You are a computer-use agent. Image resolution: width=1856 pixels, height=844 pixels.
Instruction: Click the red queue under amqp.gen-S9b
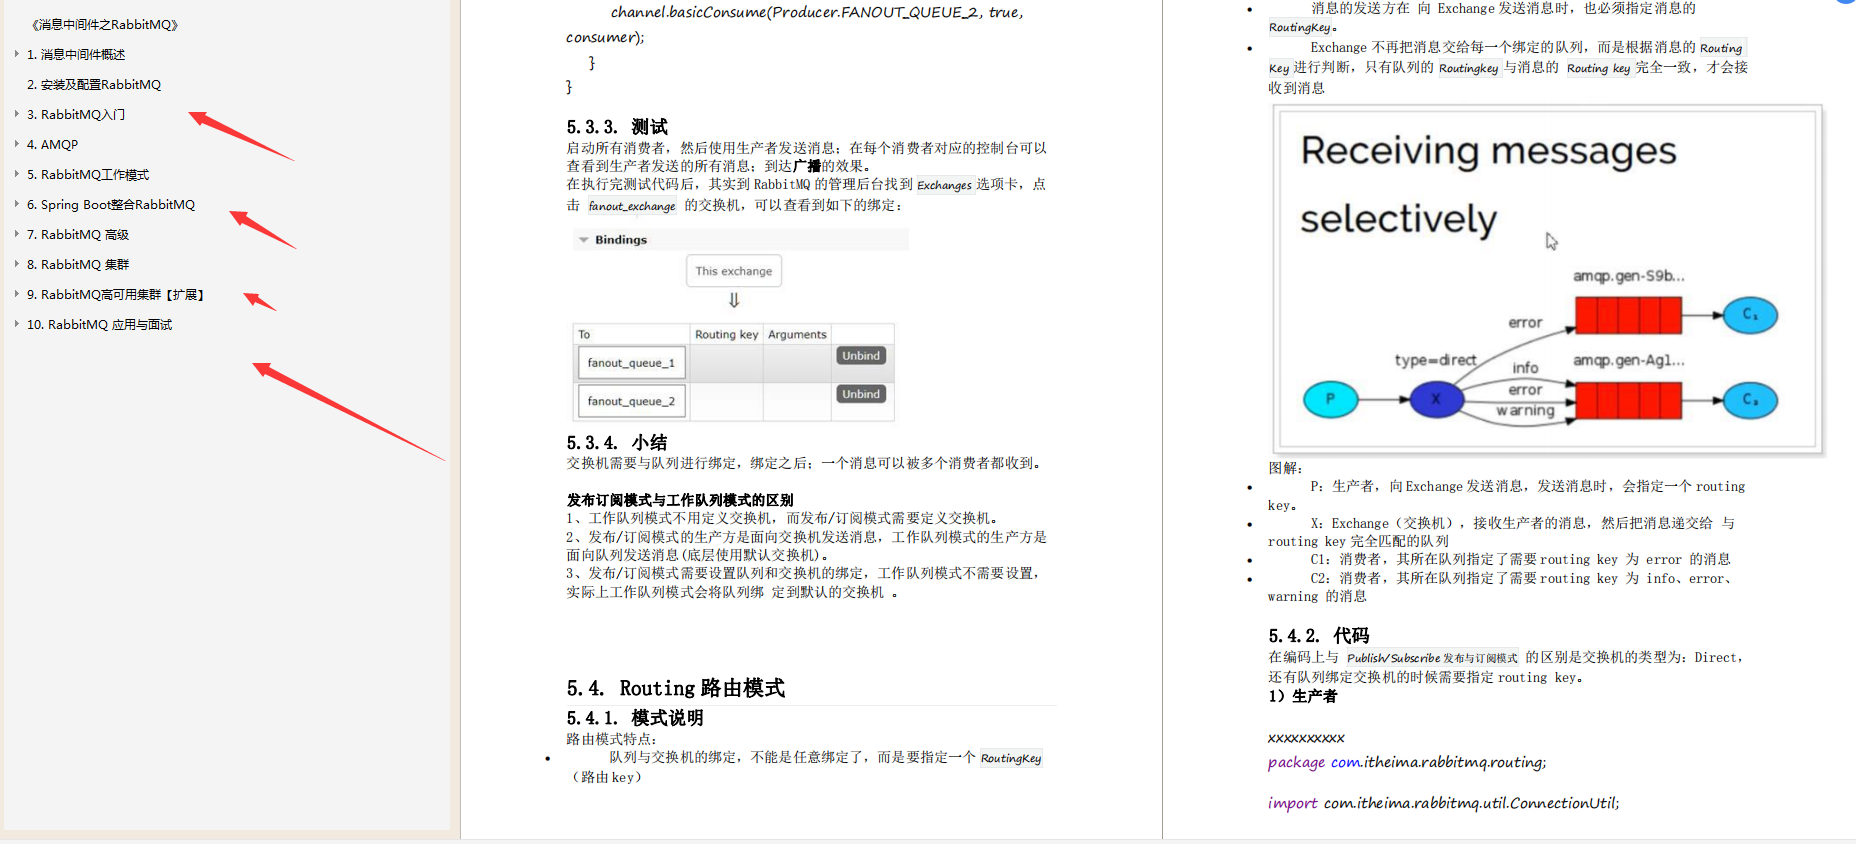pyautogui.click(x=1628, y=315)
